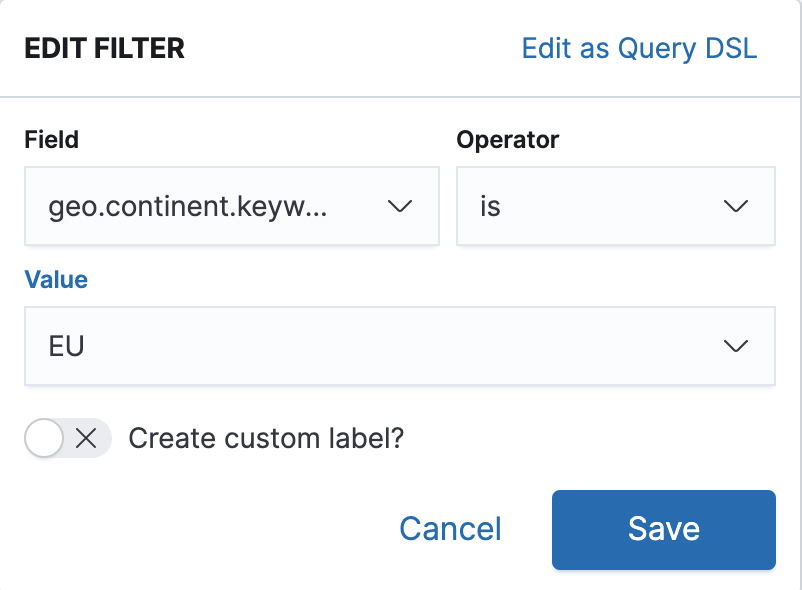Click the blue Value label
The height and width of the screenshot is (590, 802).
pos(55,279)
